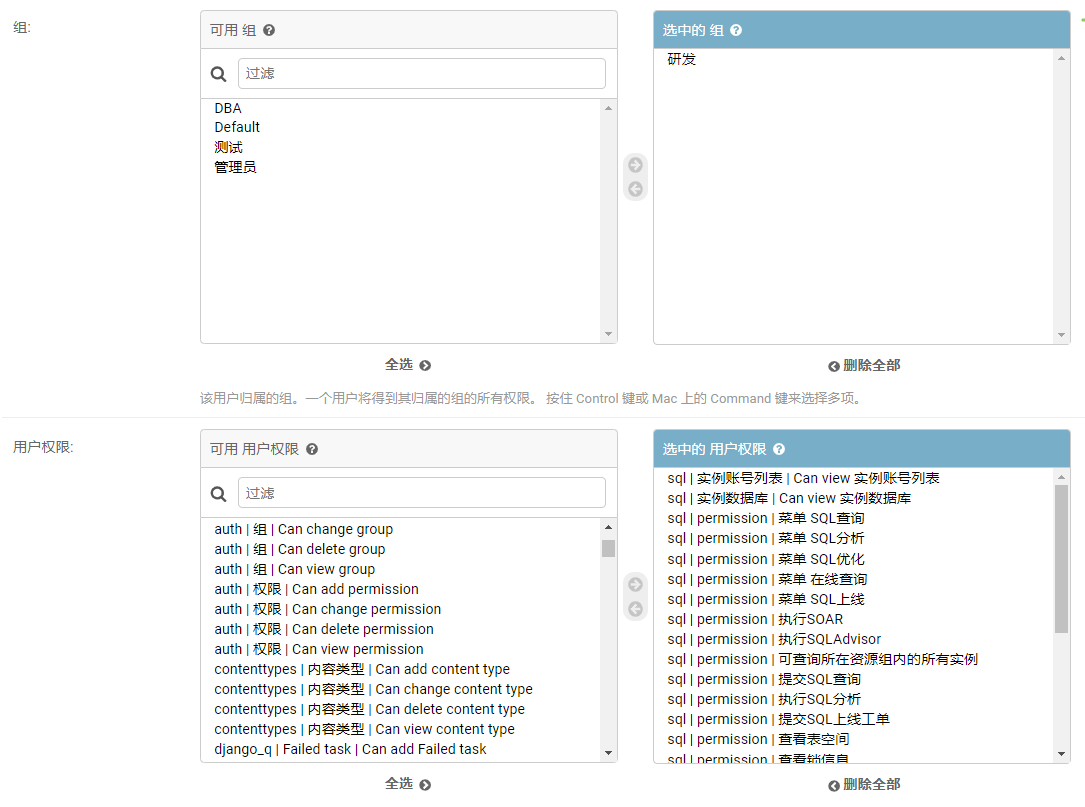The image size is (1085, 807).
Task: Click left arrow to remove user permission
Action: click(x=635, y=609)
